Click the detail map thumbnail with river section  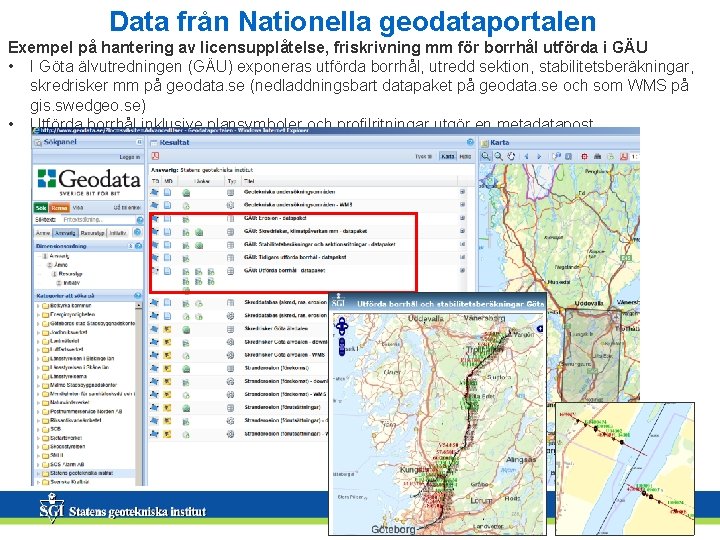tap(625, 469)
